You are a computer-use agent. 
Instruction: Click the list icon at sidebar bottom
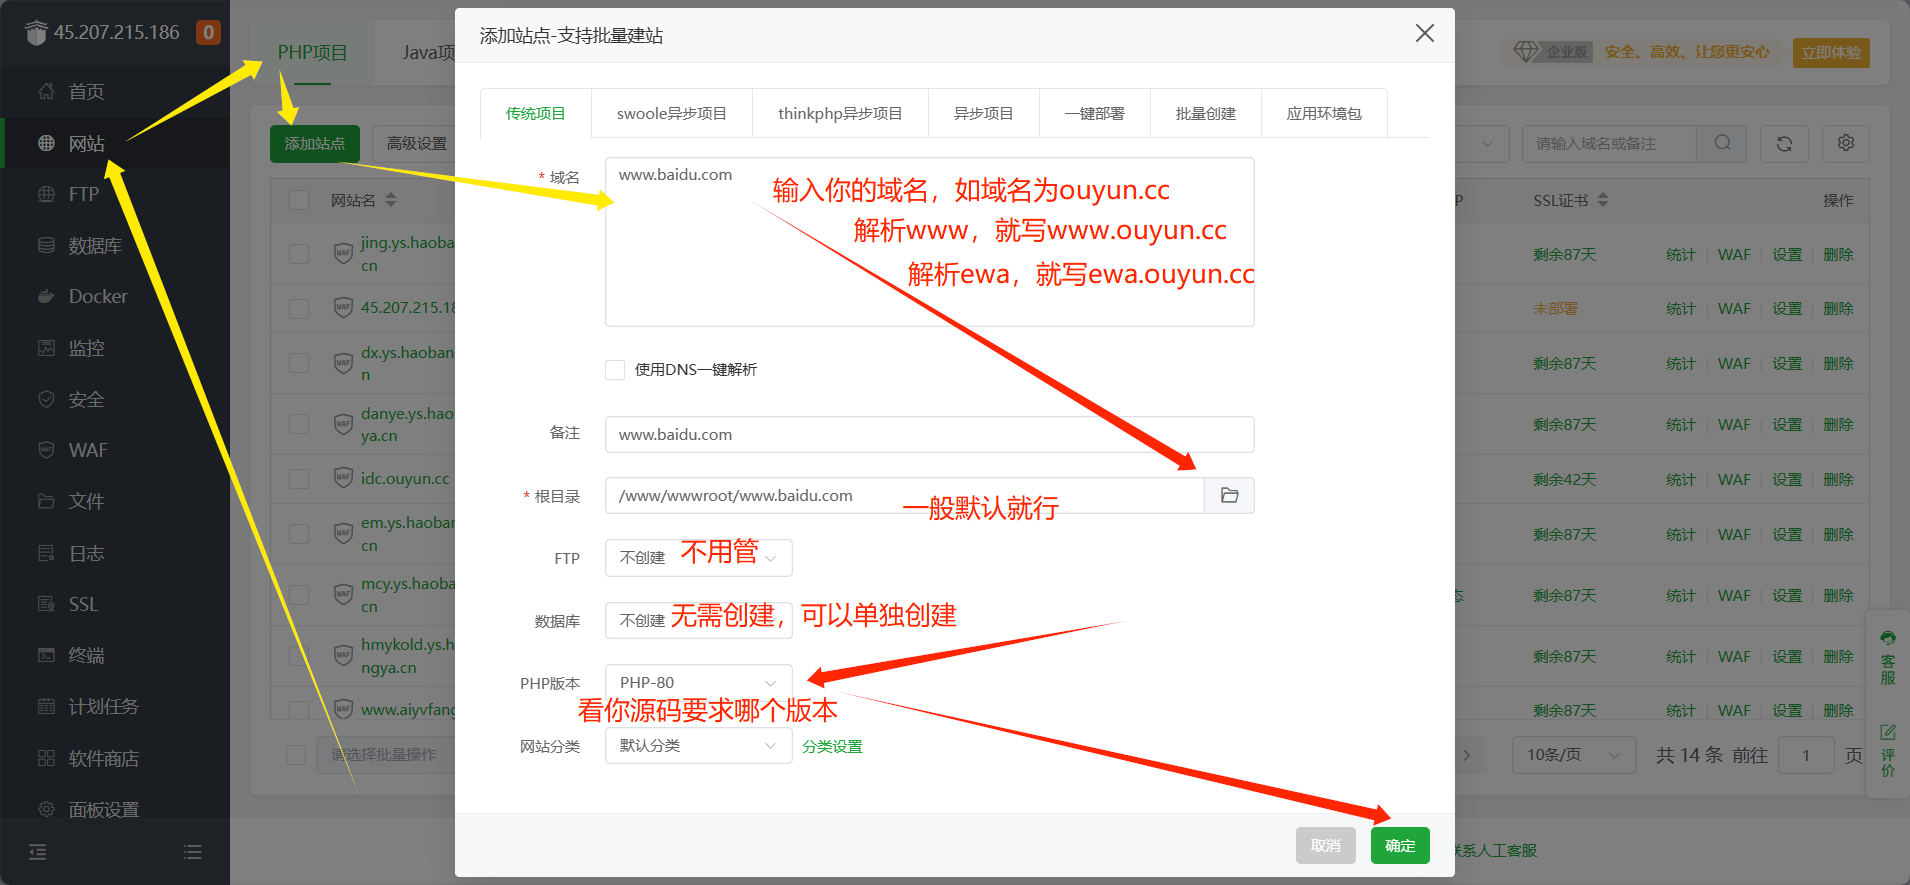coord(193,852)
